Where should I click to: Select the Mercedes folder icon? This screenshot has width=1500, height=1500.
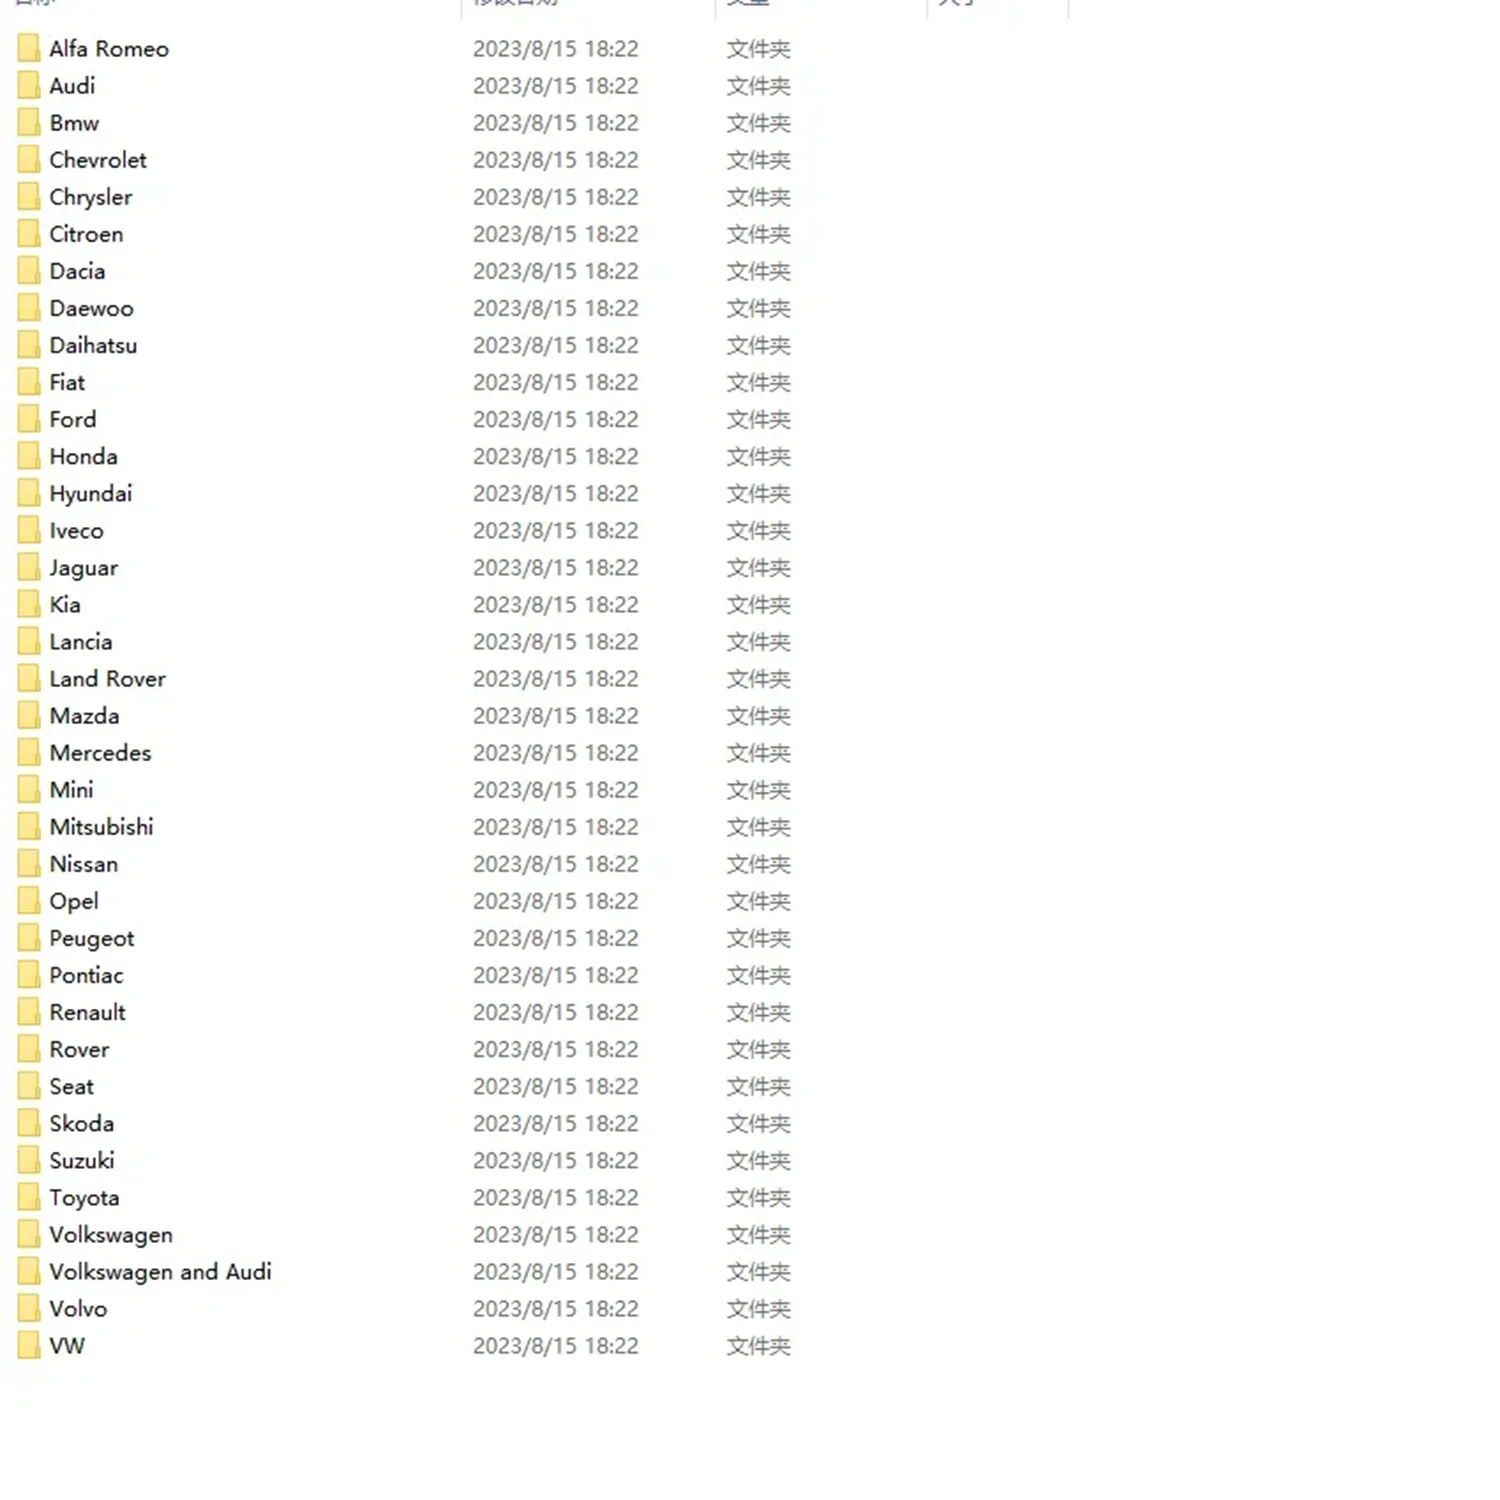click(x=29, y=753)
